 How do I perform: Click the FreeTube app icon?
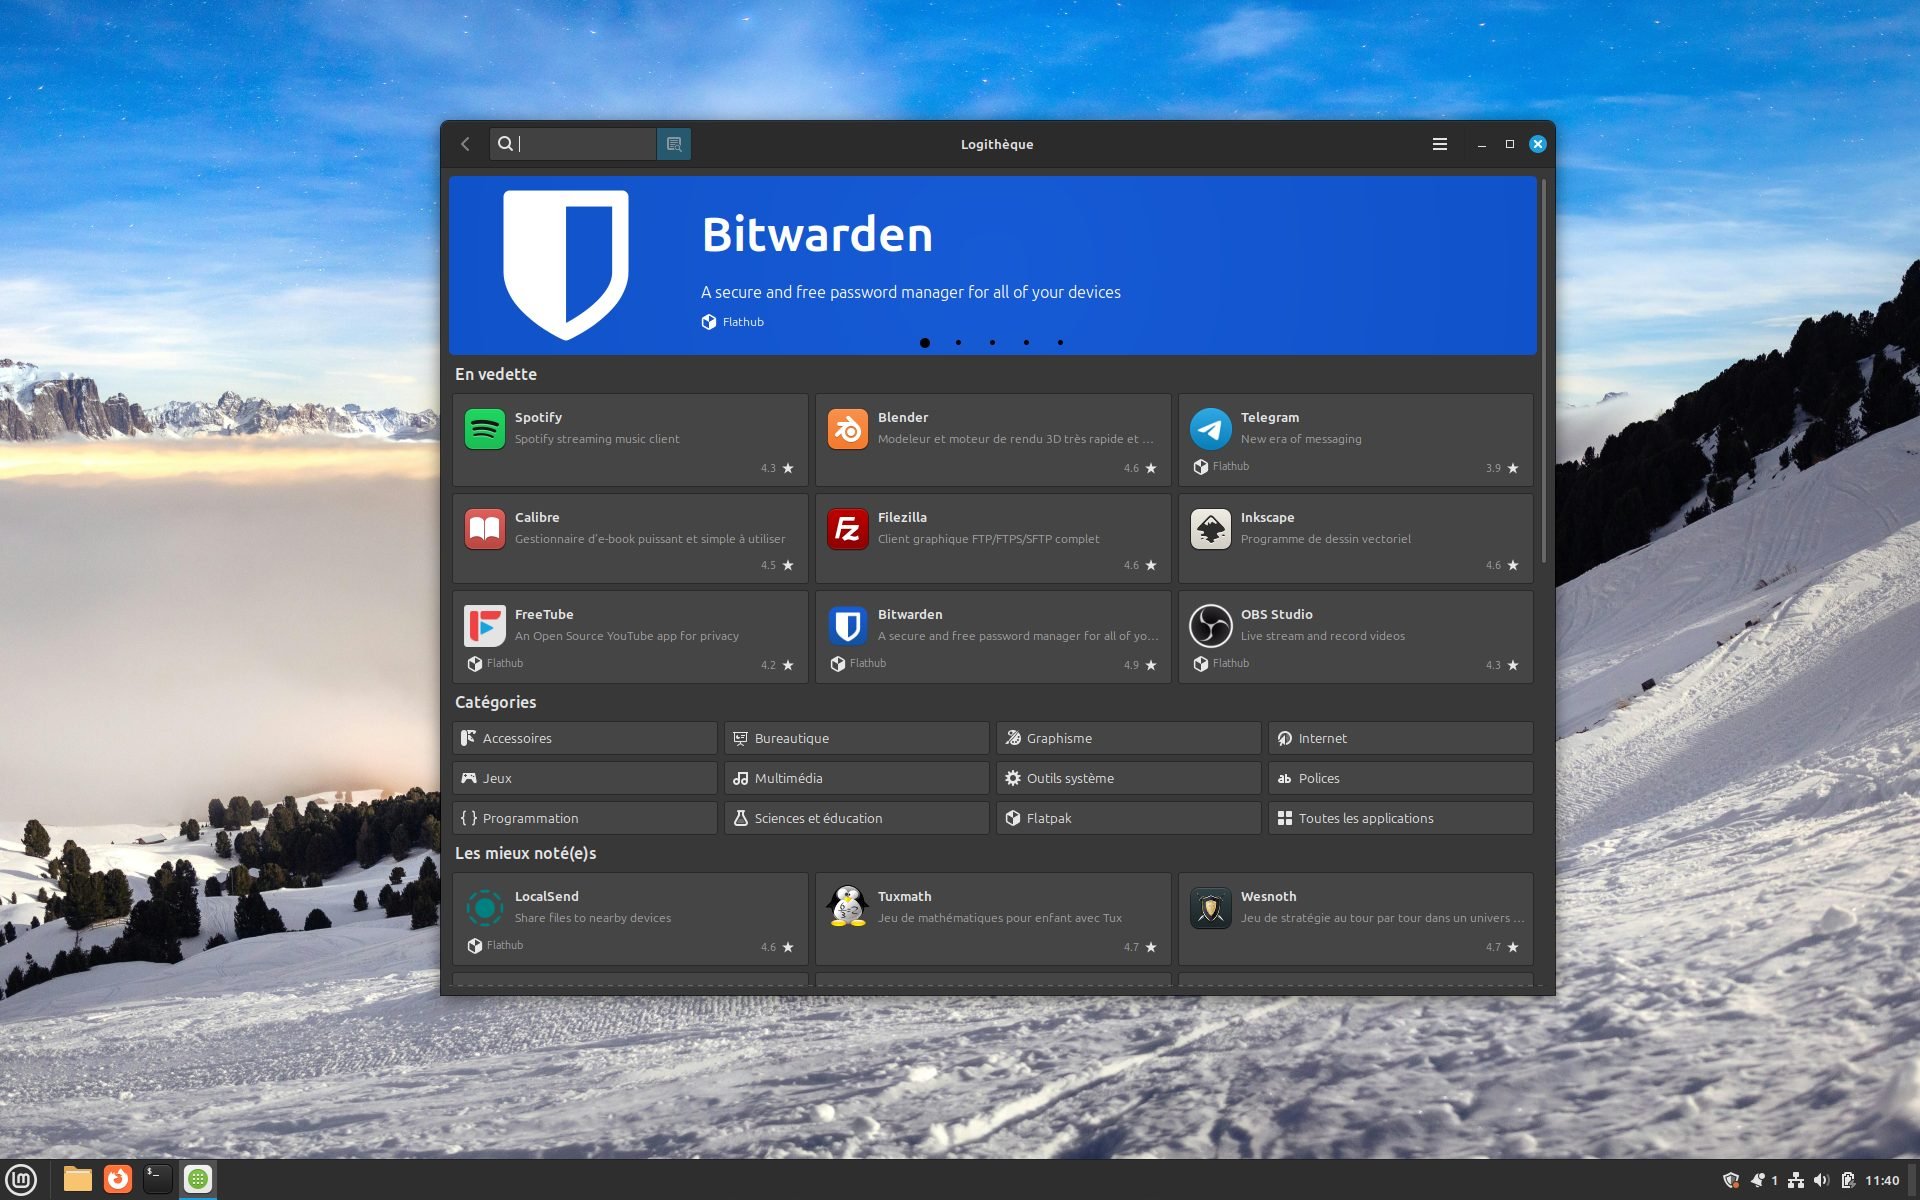[x=485, y=627]
